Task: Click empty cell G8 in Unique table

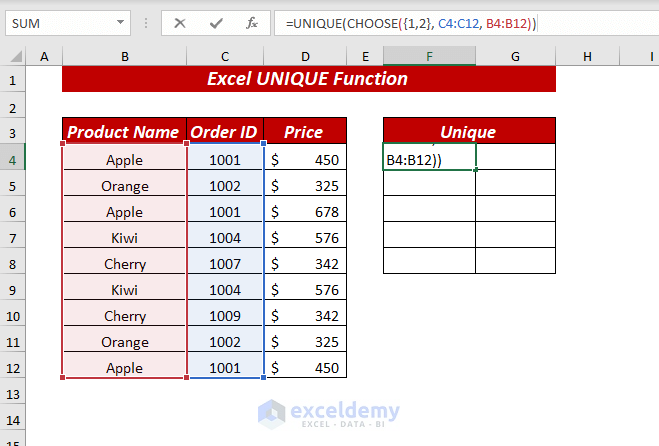Action: click(515, 261)
